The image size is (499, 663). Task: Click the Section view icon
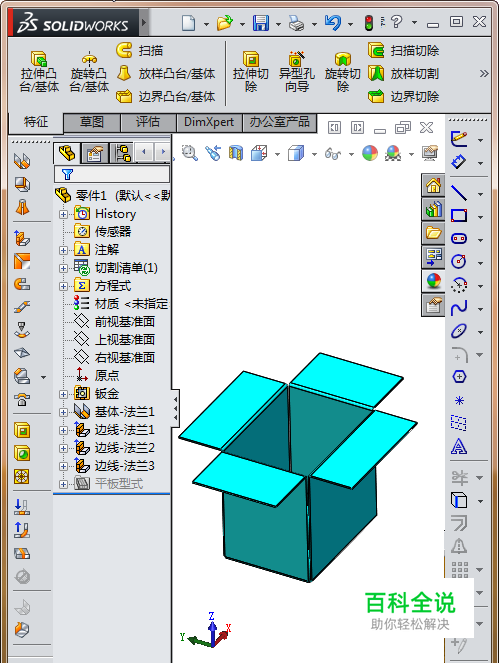tap(236, 153)
